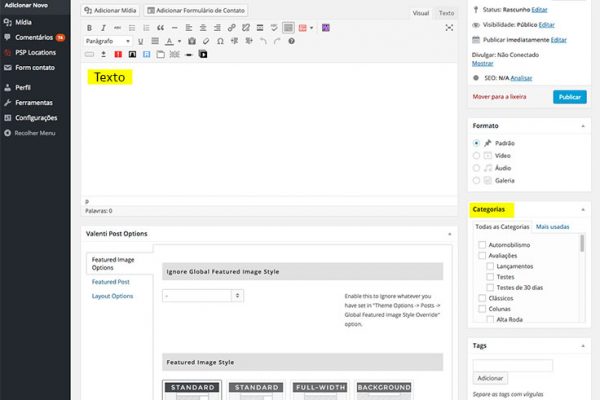Viewport: 600px width, 400px height.
Task: Tick the Clássicos category checkbox
Action: tap(482, 298)
